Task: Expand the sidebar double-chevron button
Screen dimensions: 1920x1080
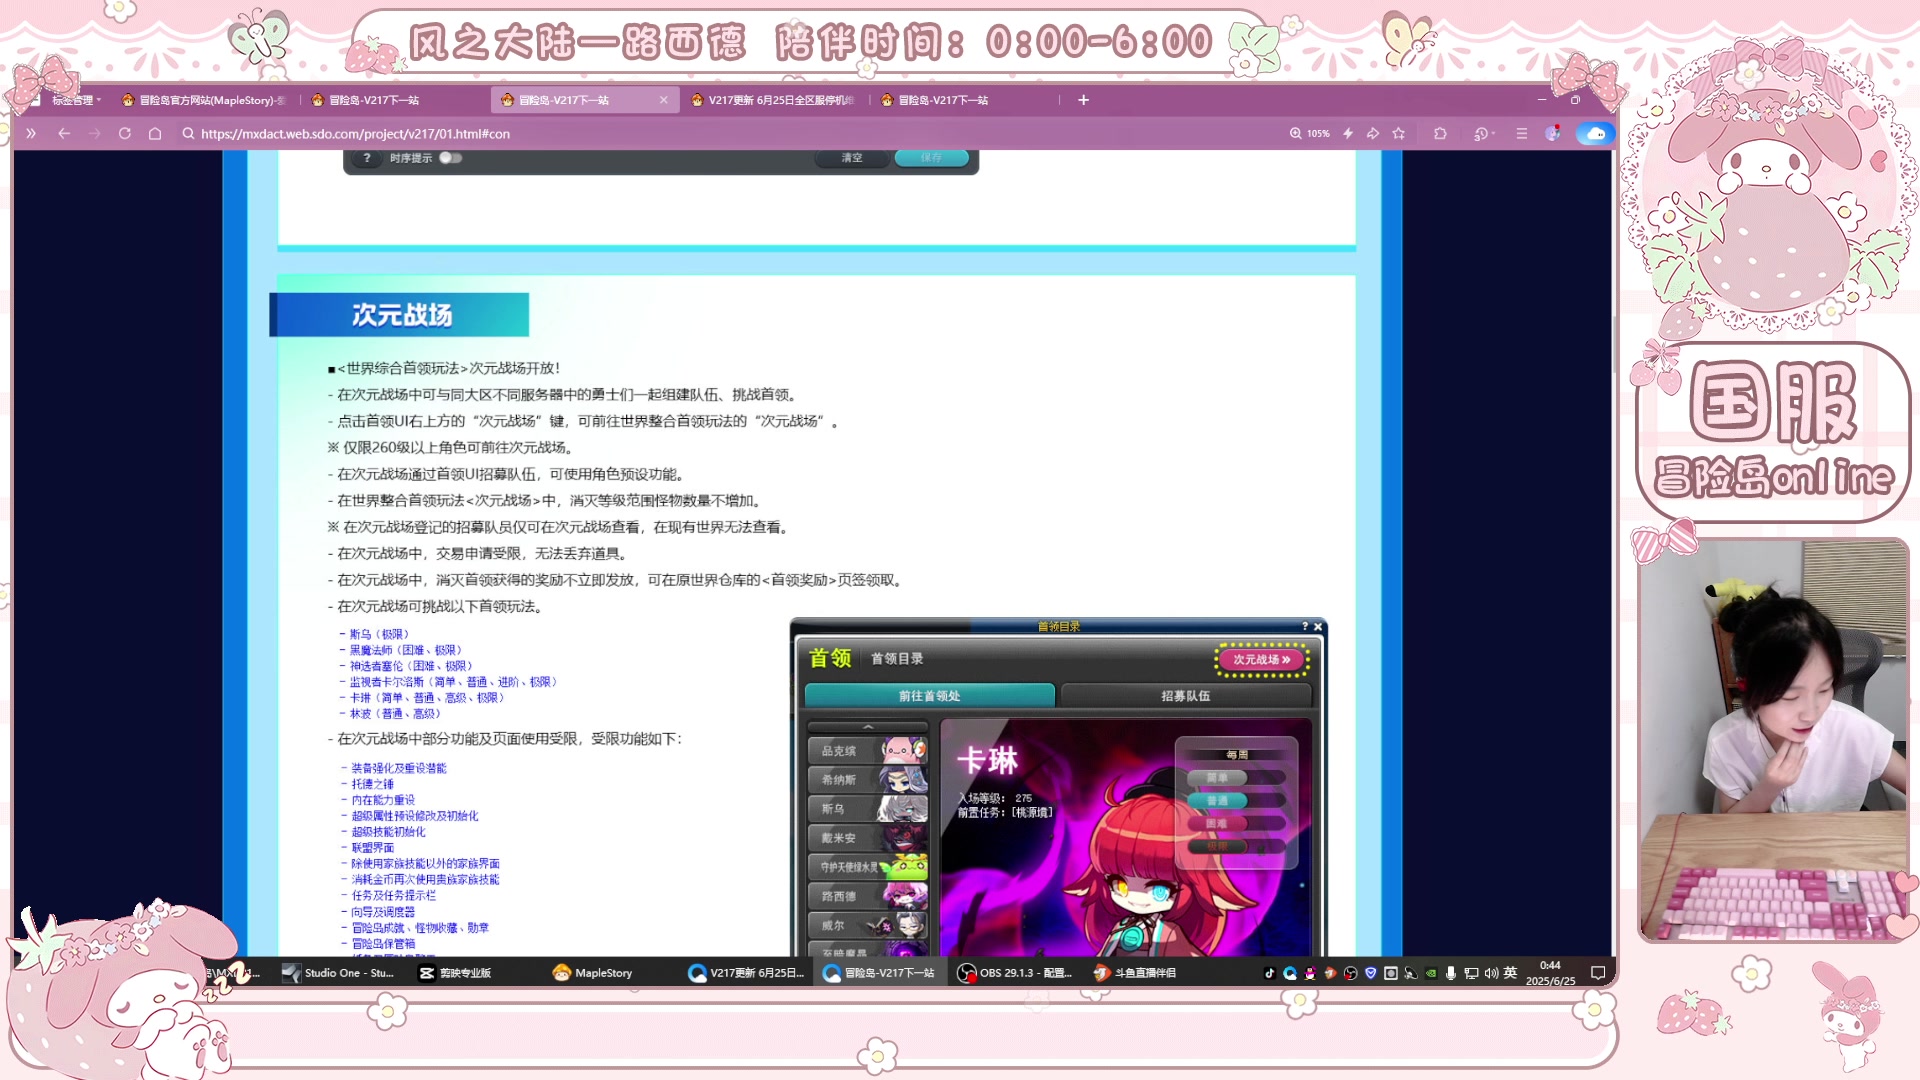Action: tap(31, 133)
